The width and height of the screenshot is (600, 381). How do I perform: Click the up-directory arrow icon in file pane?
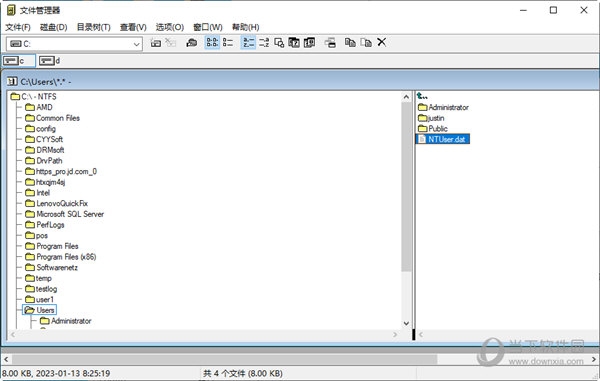click(422, 96)
